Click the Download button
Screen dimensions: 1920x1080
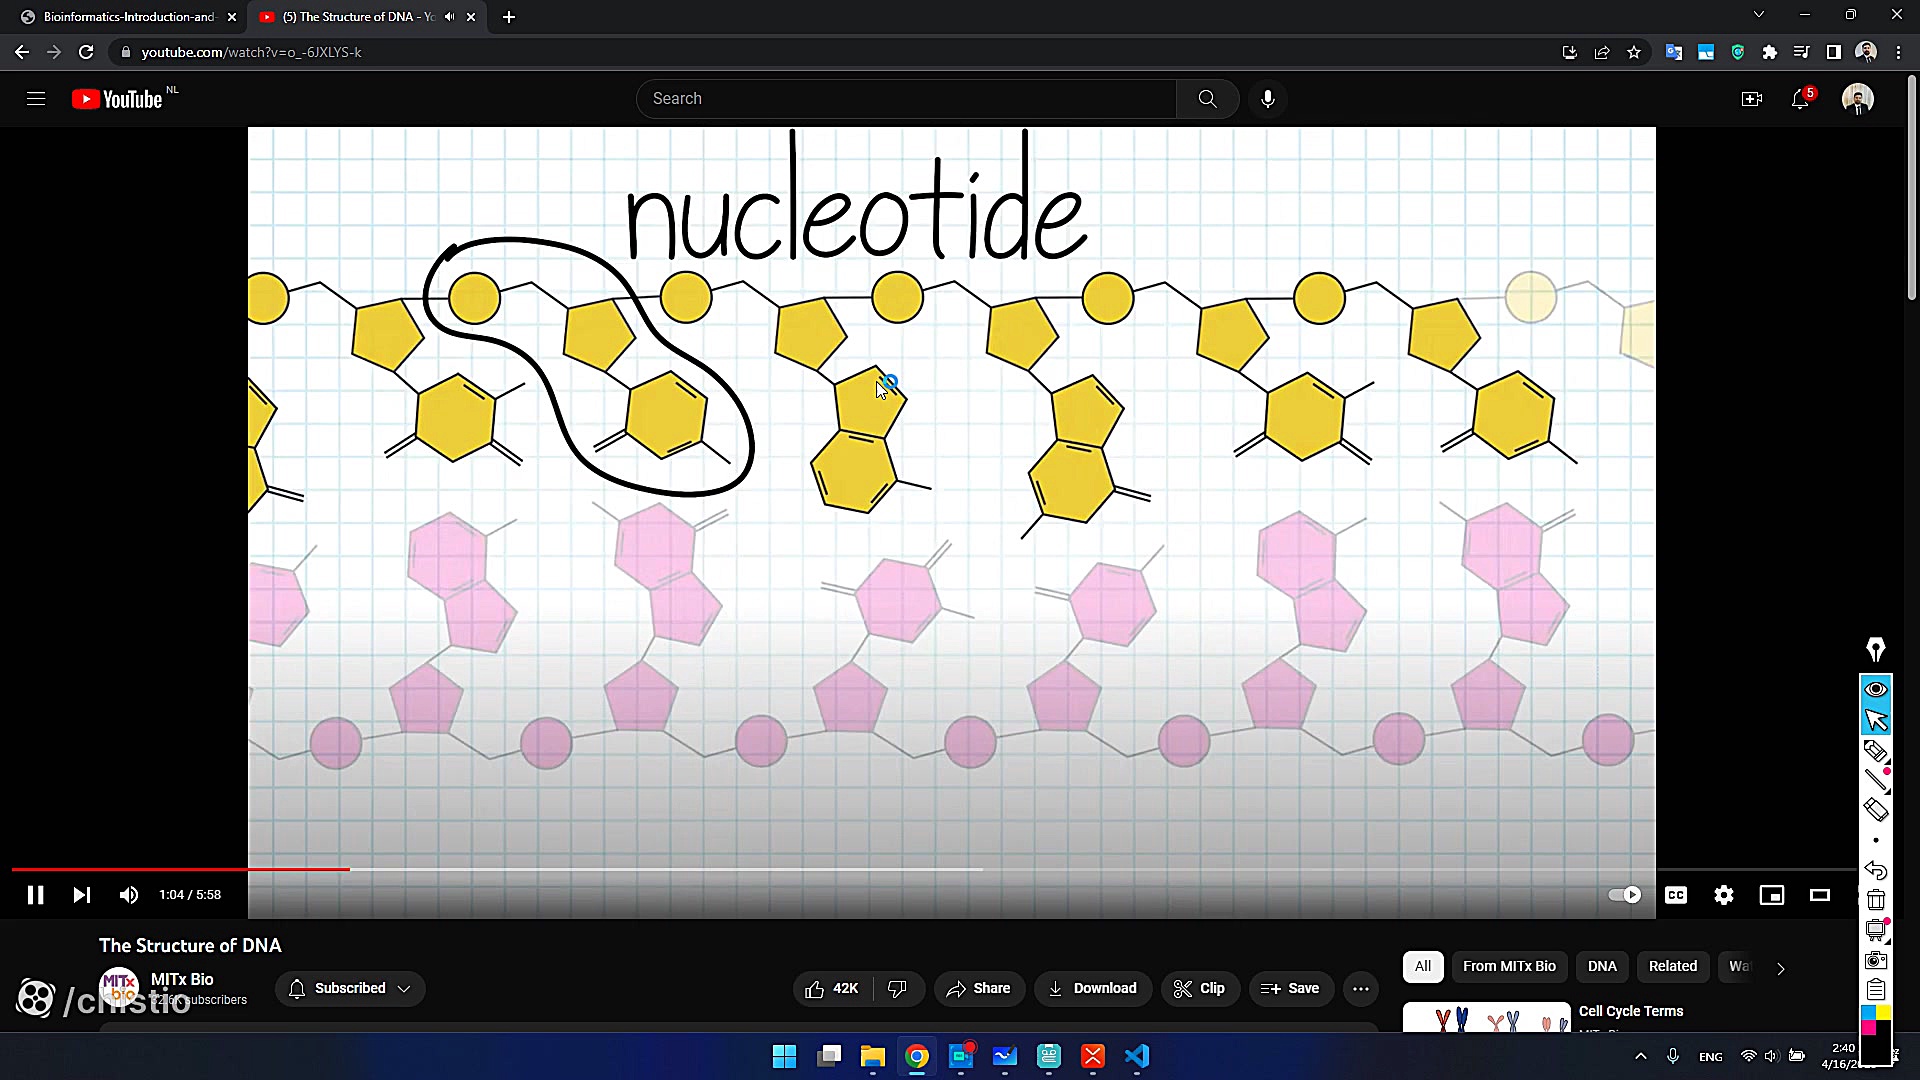coord(1093,988)
